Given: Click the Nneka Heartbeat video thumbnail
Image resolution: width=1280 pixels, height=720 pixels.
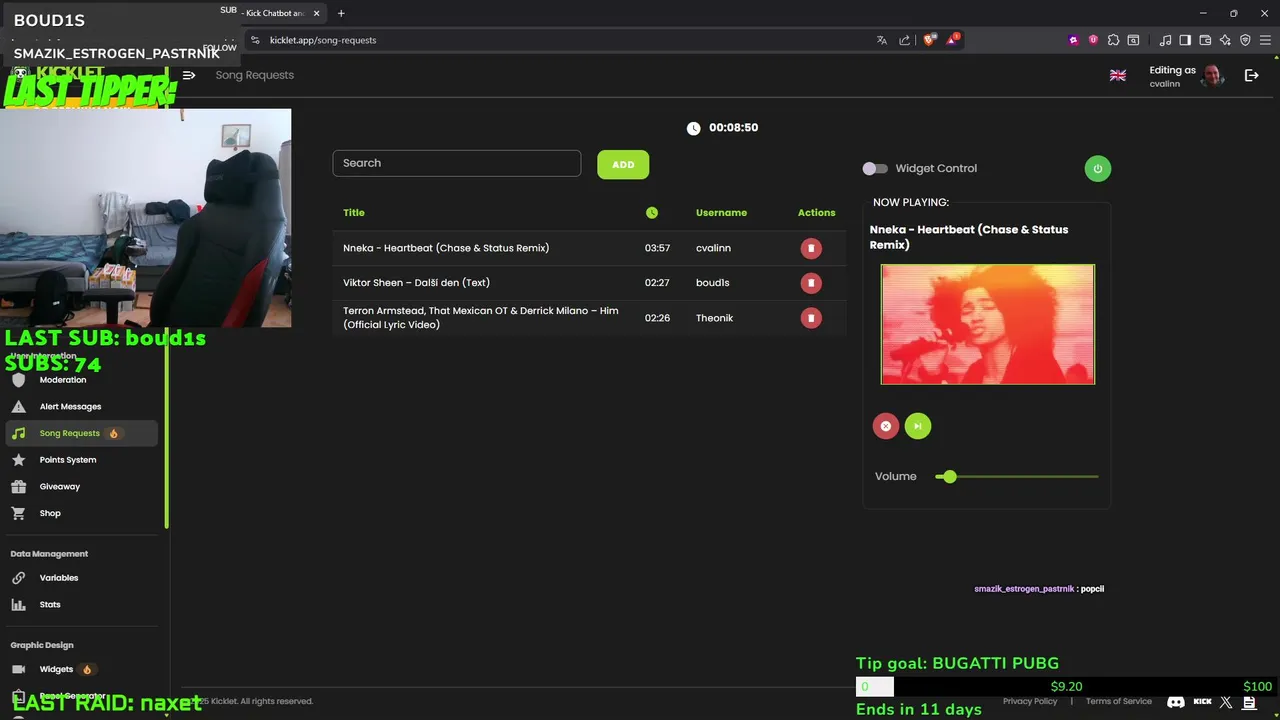Looking at the screenshot, I should (x=988, y=324).
